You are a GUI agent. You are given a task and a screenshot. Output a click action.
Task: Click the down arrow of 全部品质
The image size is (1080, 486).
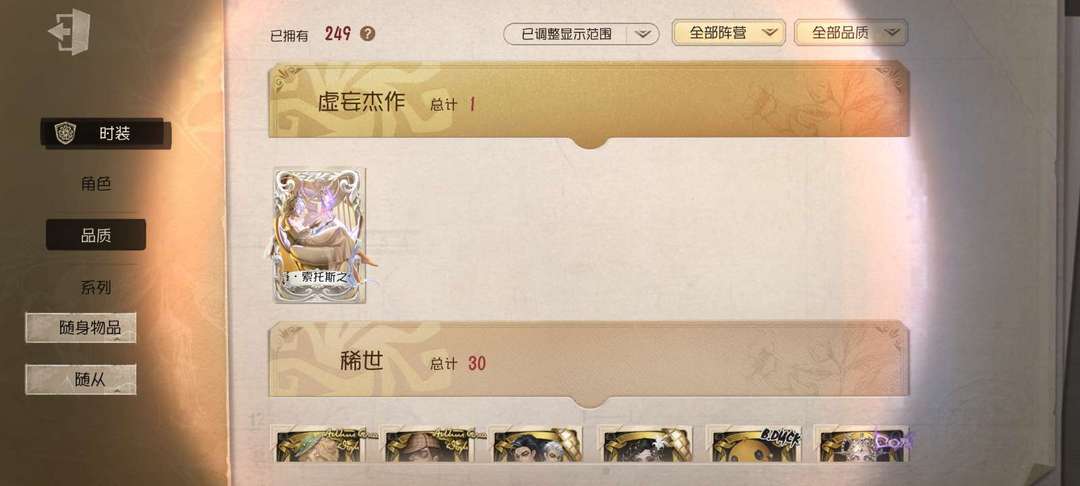coord(893,32)
